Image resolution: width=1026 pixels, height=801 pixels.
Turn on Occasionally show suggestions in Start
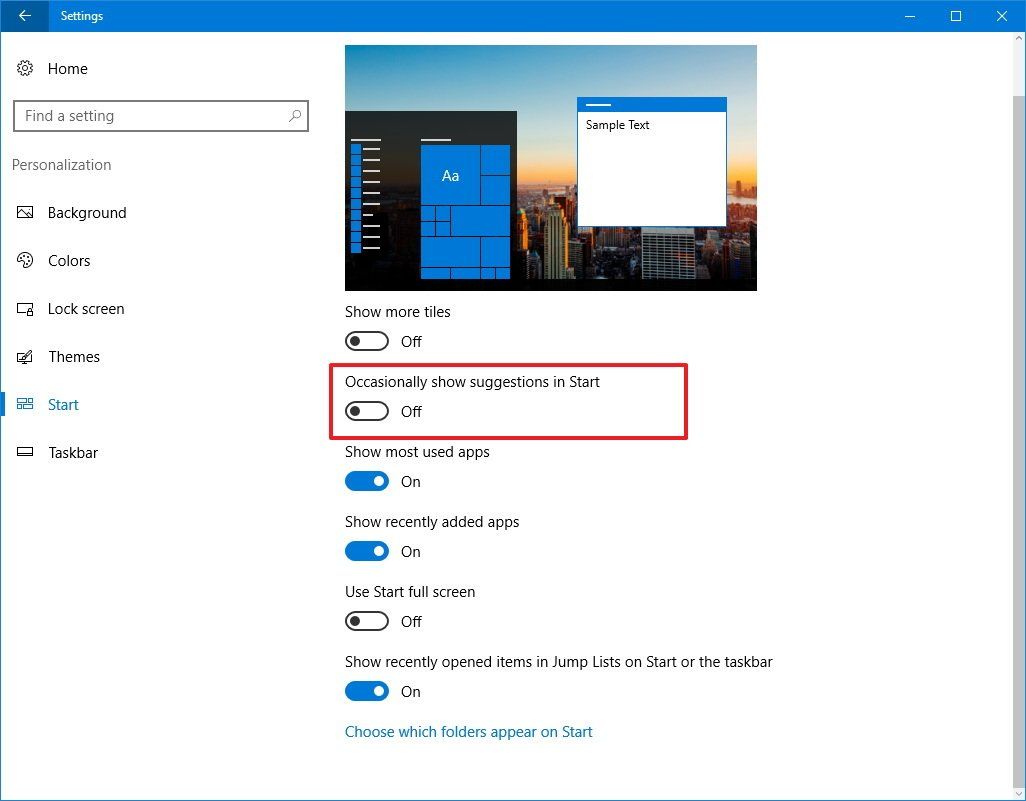[366, 411]
